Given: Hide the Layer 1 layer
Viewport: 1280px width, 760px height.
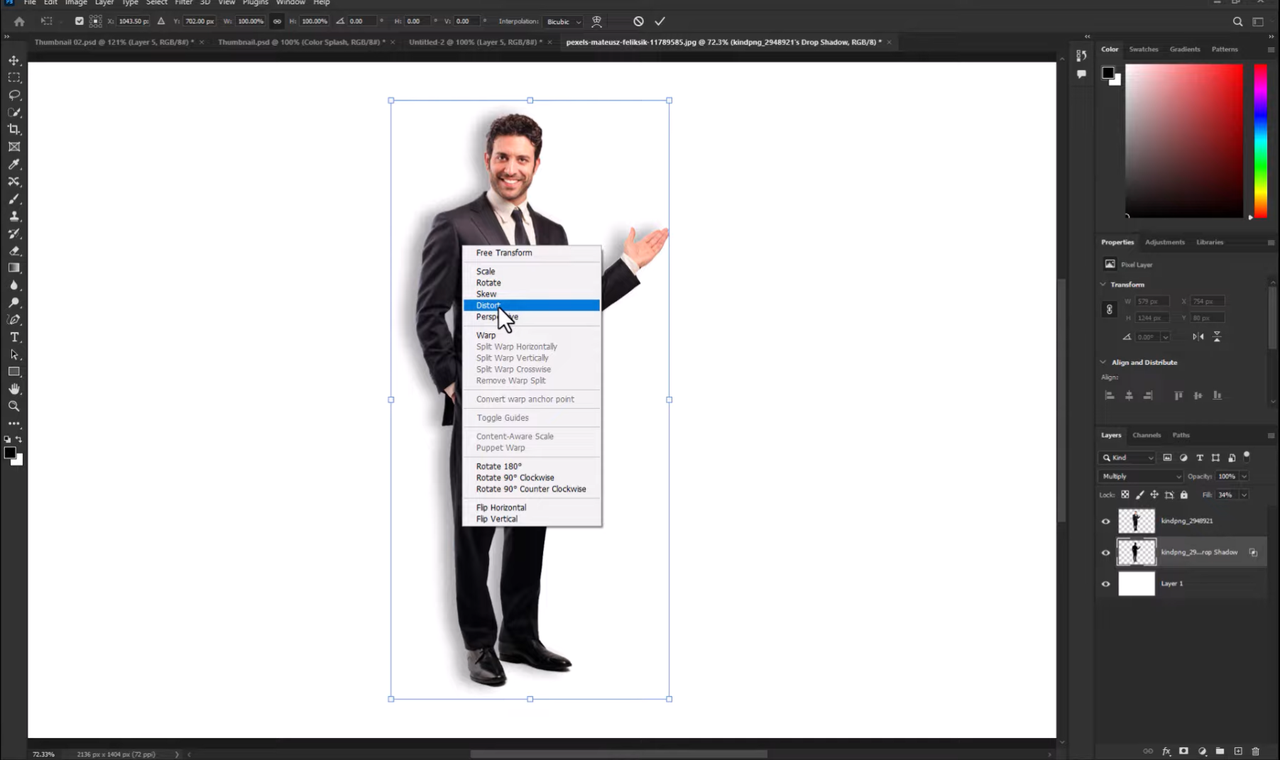Looking at the screenshot, I should point(1105,583).
